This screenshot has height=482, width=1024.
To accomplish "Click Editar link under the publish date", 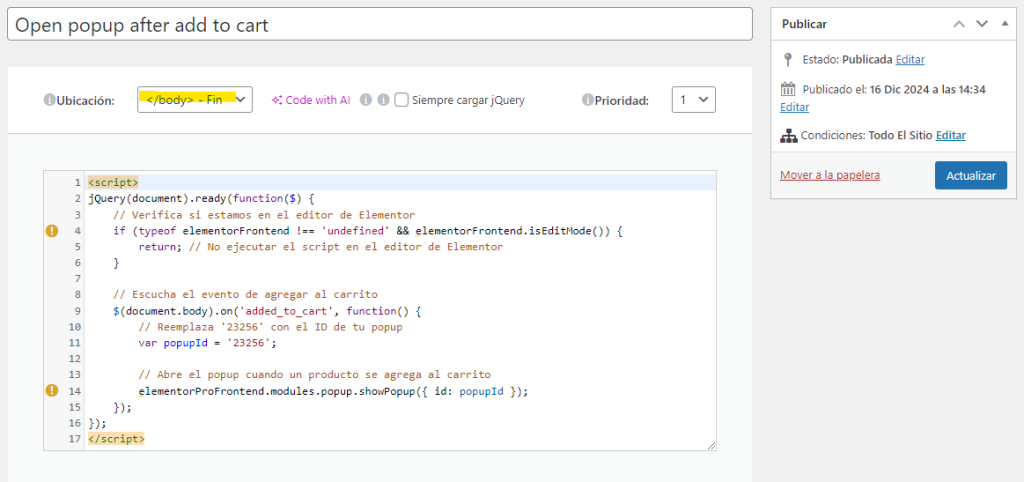I will [794, 107].
